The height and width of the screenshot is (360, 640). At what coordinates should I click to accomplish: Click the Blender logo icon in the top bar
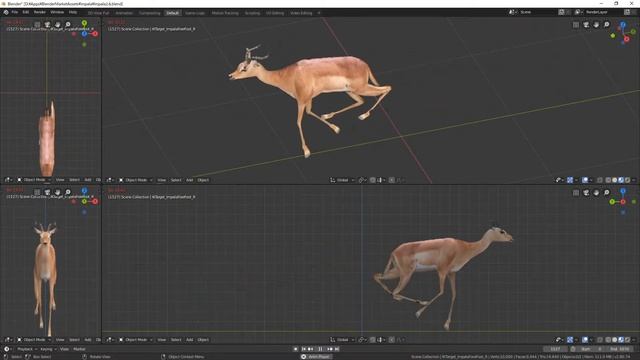6,13
